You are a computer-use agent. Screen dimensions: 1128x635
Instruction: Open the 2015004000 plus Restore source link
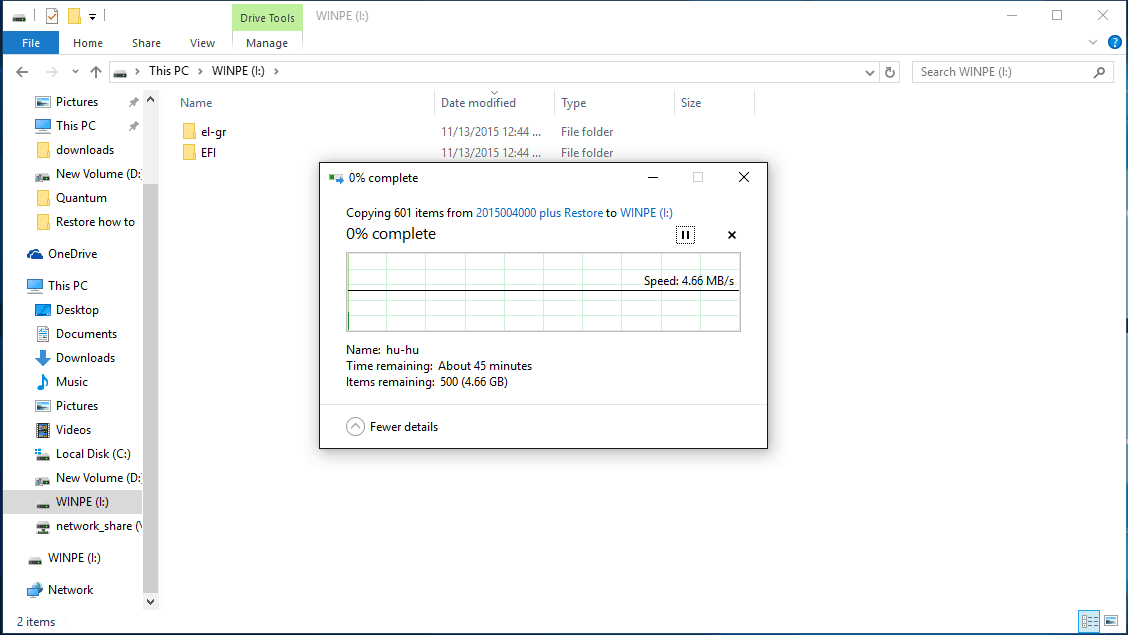(539, 213)
